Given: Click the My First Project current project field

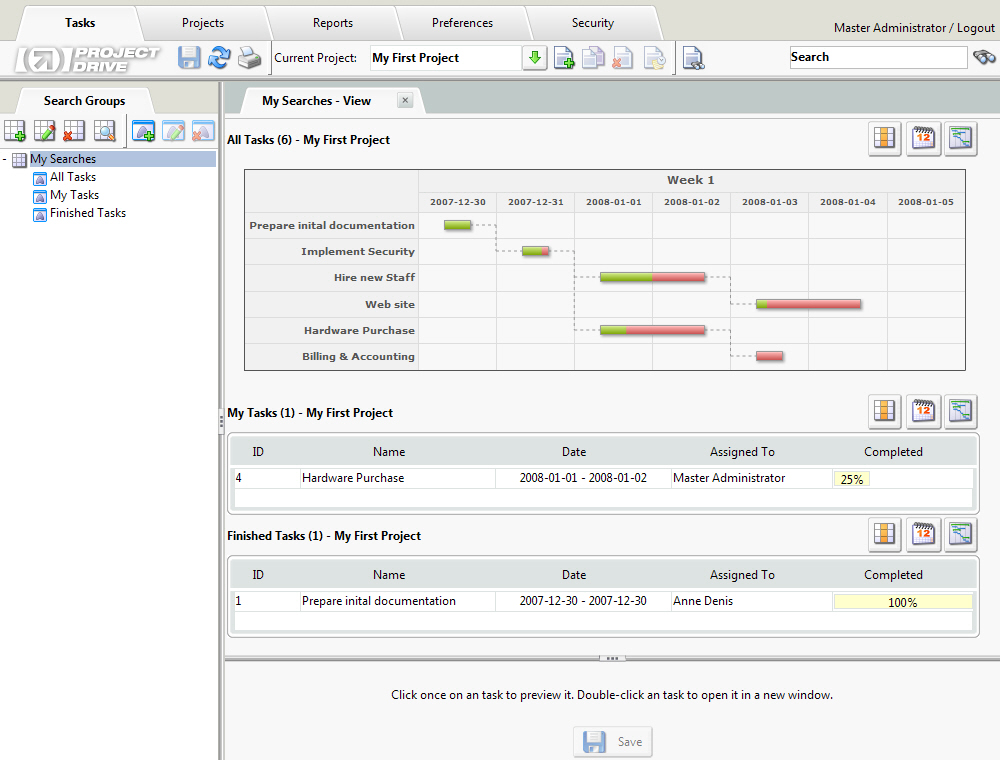Looking at the screenshot, I should coord(445,58).
